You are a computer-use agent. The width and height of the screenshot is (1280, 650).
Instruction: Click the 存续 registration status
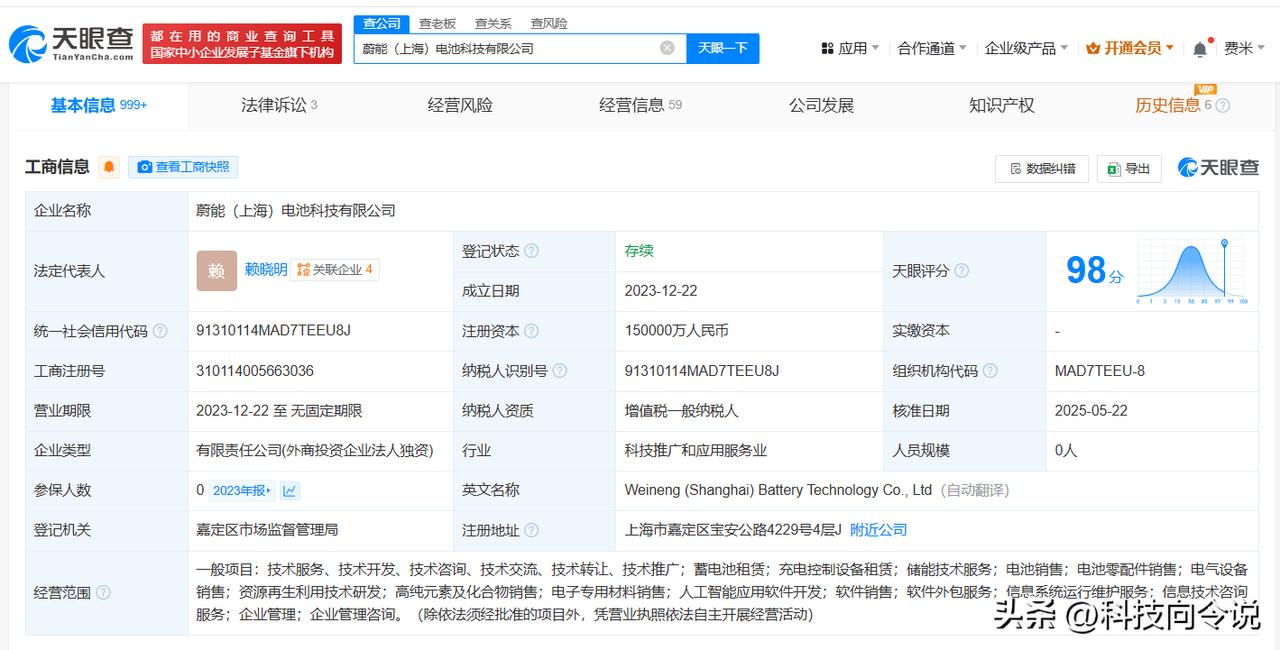pos(639,251)
